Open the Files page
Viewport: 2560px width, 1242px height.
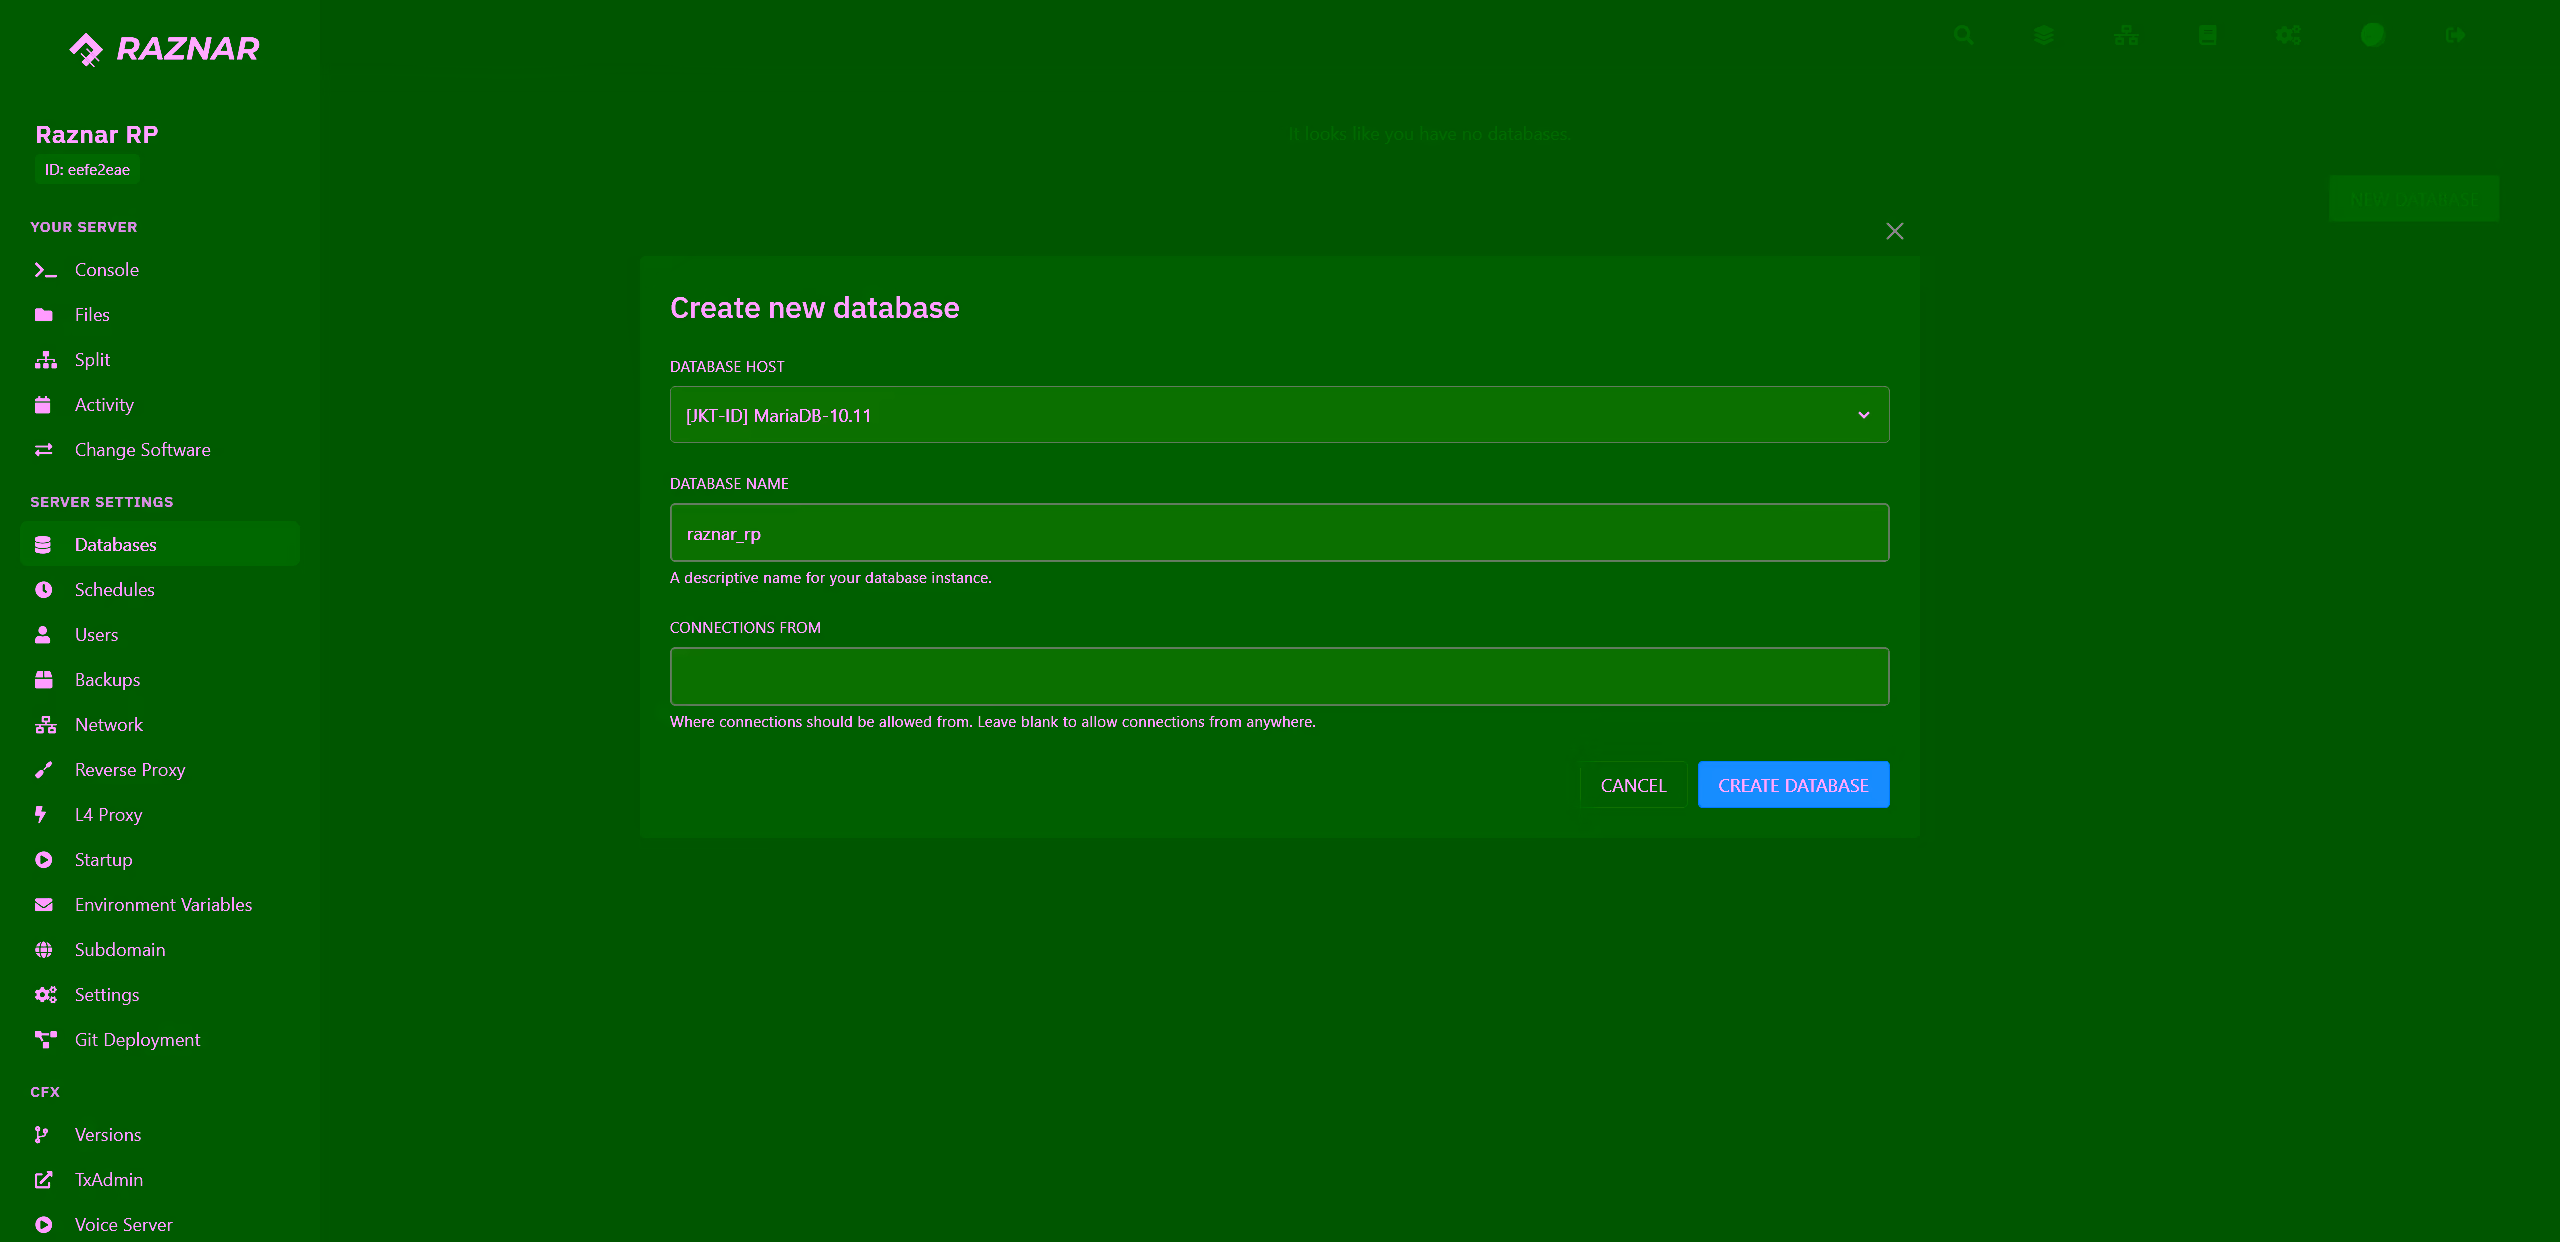pyautogui.click(x=160, y=315)
